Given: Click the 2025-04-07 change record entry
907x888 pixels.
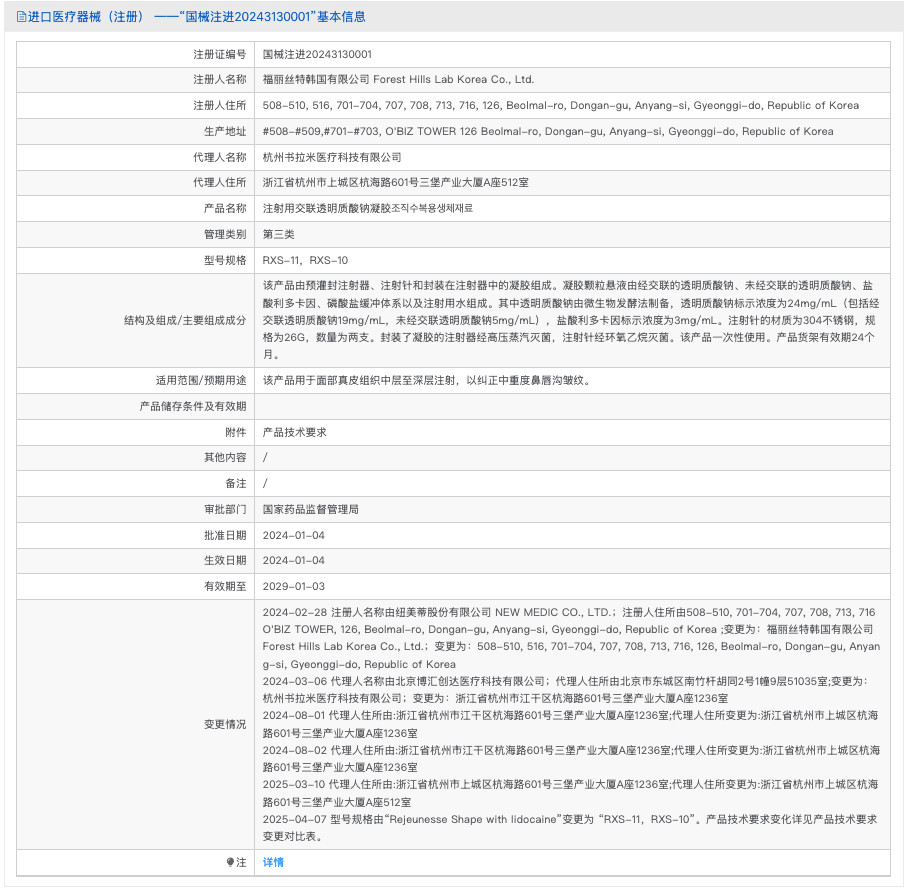Looking at the screenshot, I should 570,827.
